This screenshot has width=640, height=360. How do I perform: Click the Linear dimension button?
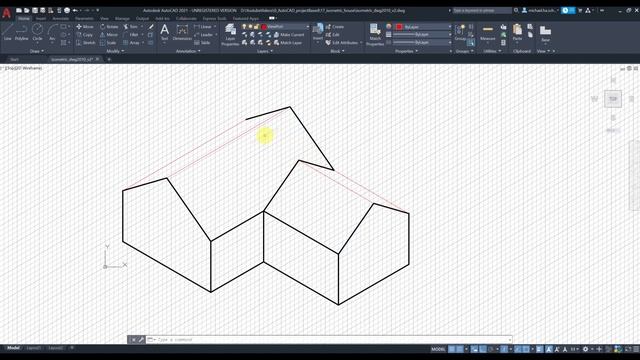[203, 27]
